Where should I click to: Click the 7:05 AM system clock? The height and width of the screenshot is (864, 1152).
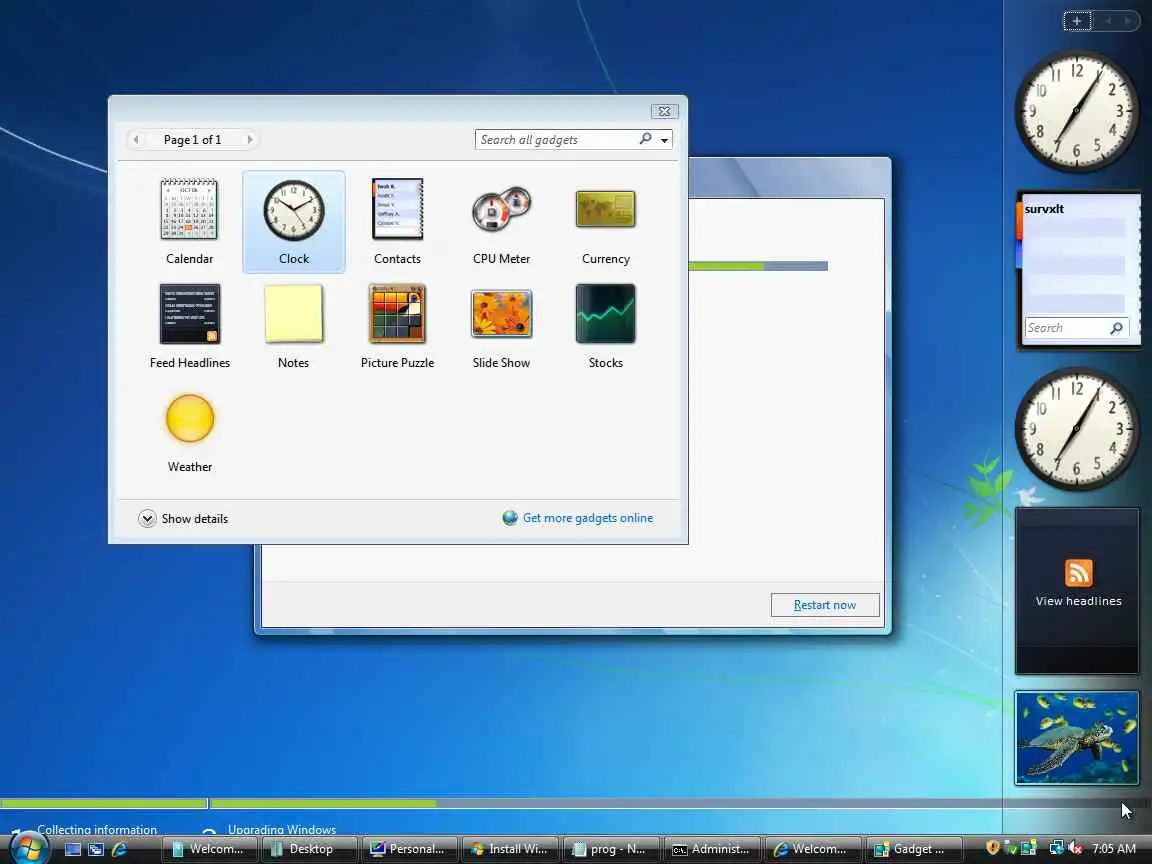coord(1113,849)
